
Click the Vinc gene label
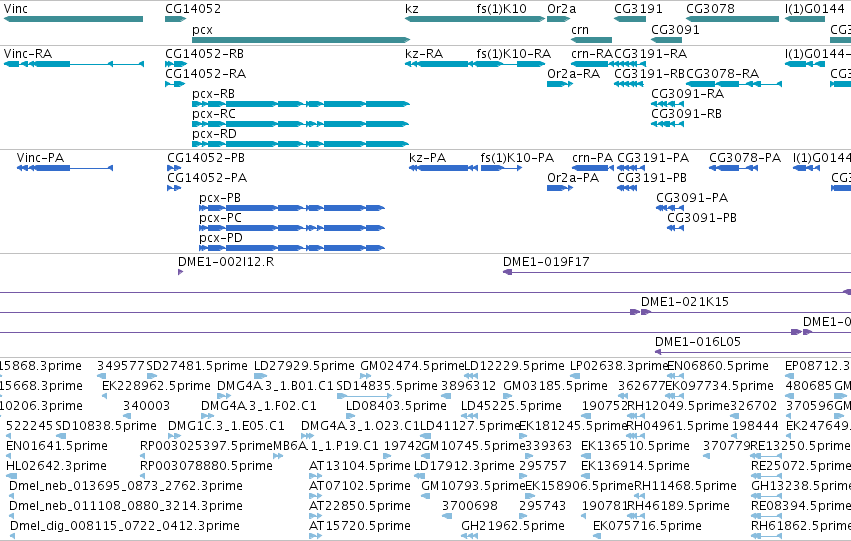coord(15,9)
